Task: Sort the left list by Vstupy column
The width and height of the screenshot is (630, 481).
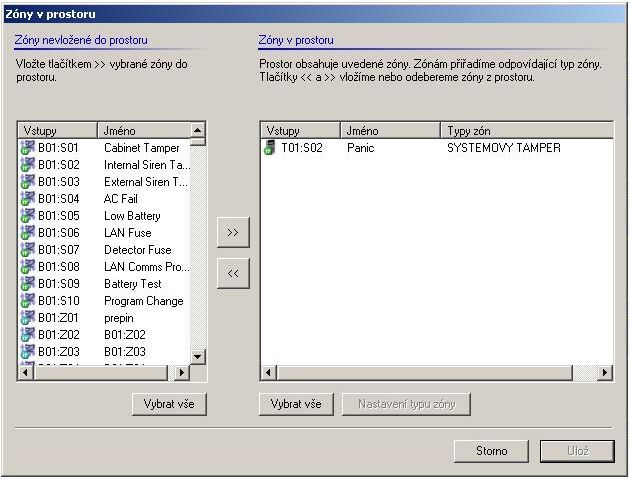Action: click(57, 131)
